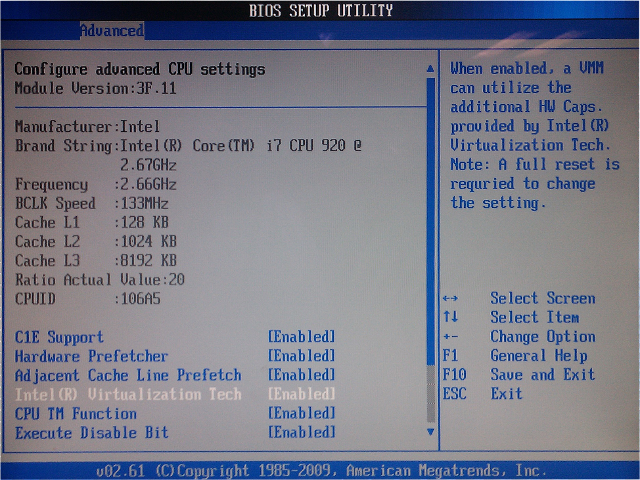Click the virtualization help text panel

535,135
